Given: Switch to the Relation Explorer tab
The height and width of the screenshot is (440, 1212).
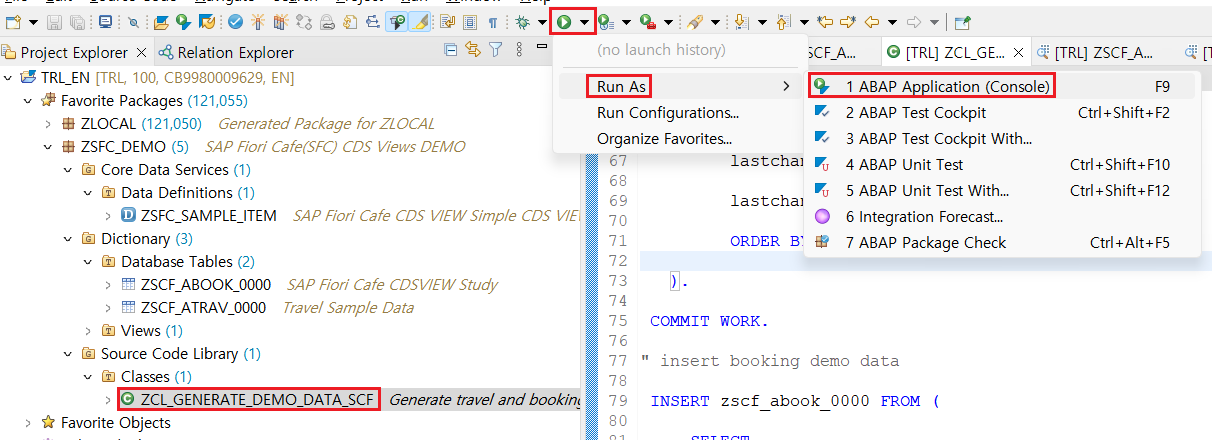Looking at the screenshot, I should coord(226,52).
